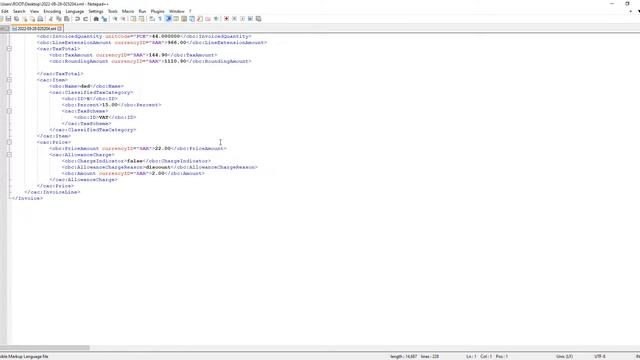This screenshot has height=360, width=640.
Task: Open Define Your Language toolbar icon
Action: 176,19
